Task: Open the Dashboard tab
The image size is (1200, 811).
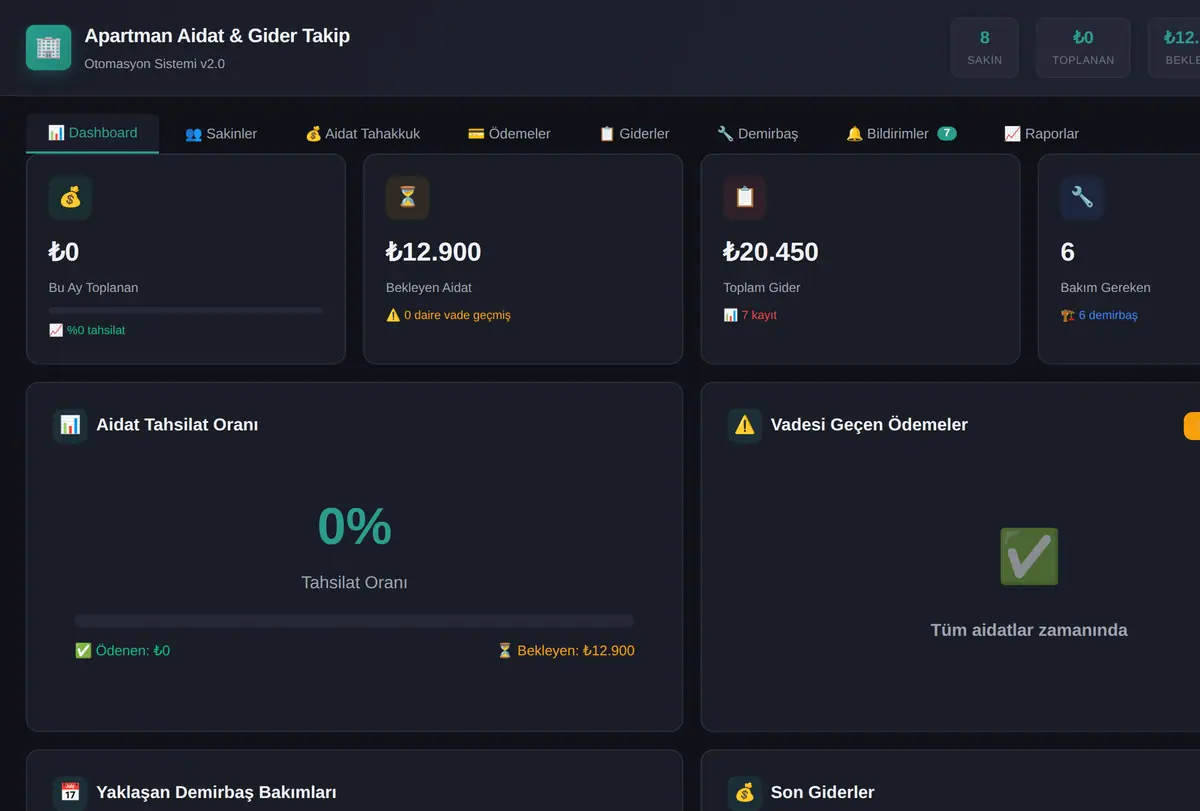Action: pyautogui.click(x=93, y=133)
